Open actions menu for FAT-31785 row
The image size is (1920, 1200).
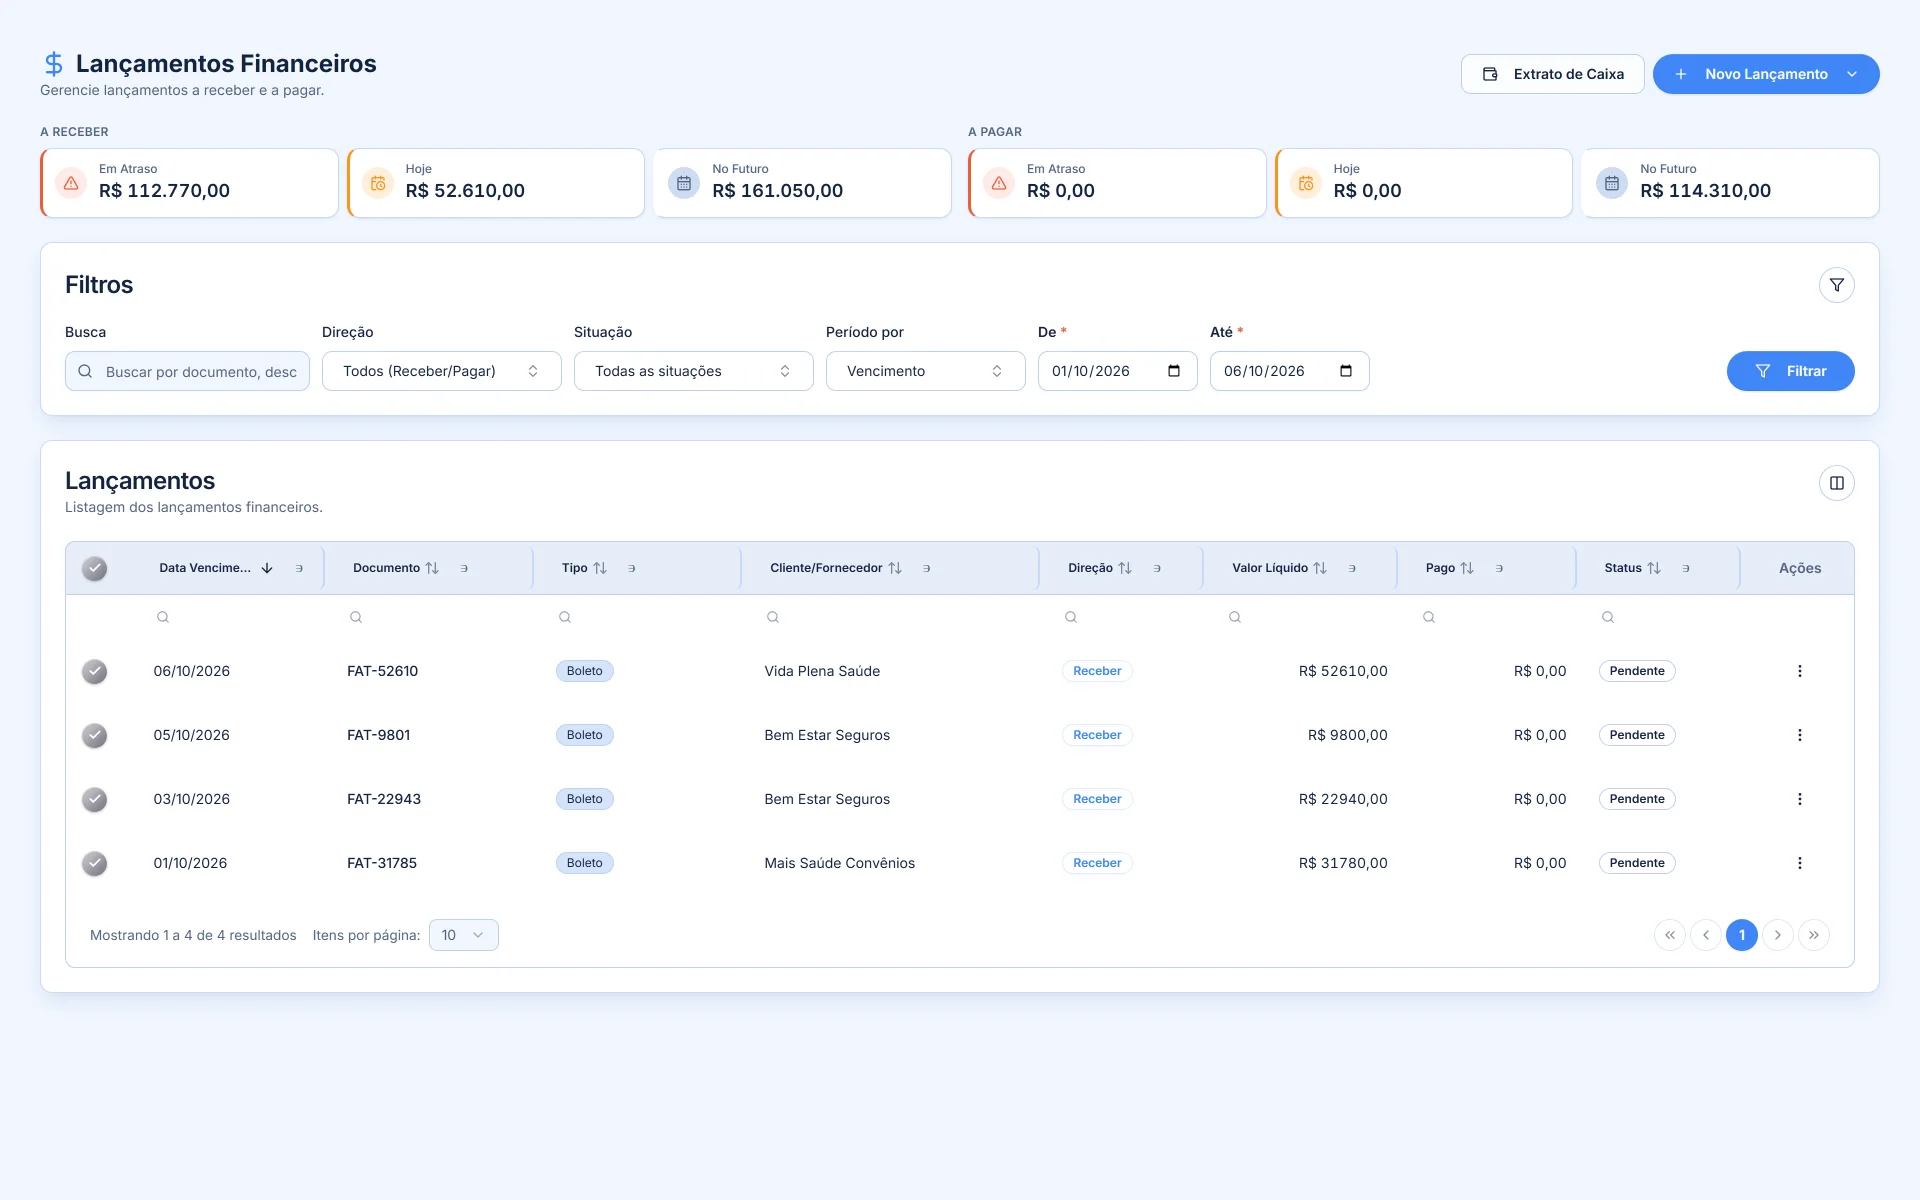point(1799,863)
